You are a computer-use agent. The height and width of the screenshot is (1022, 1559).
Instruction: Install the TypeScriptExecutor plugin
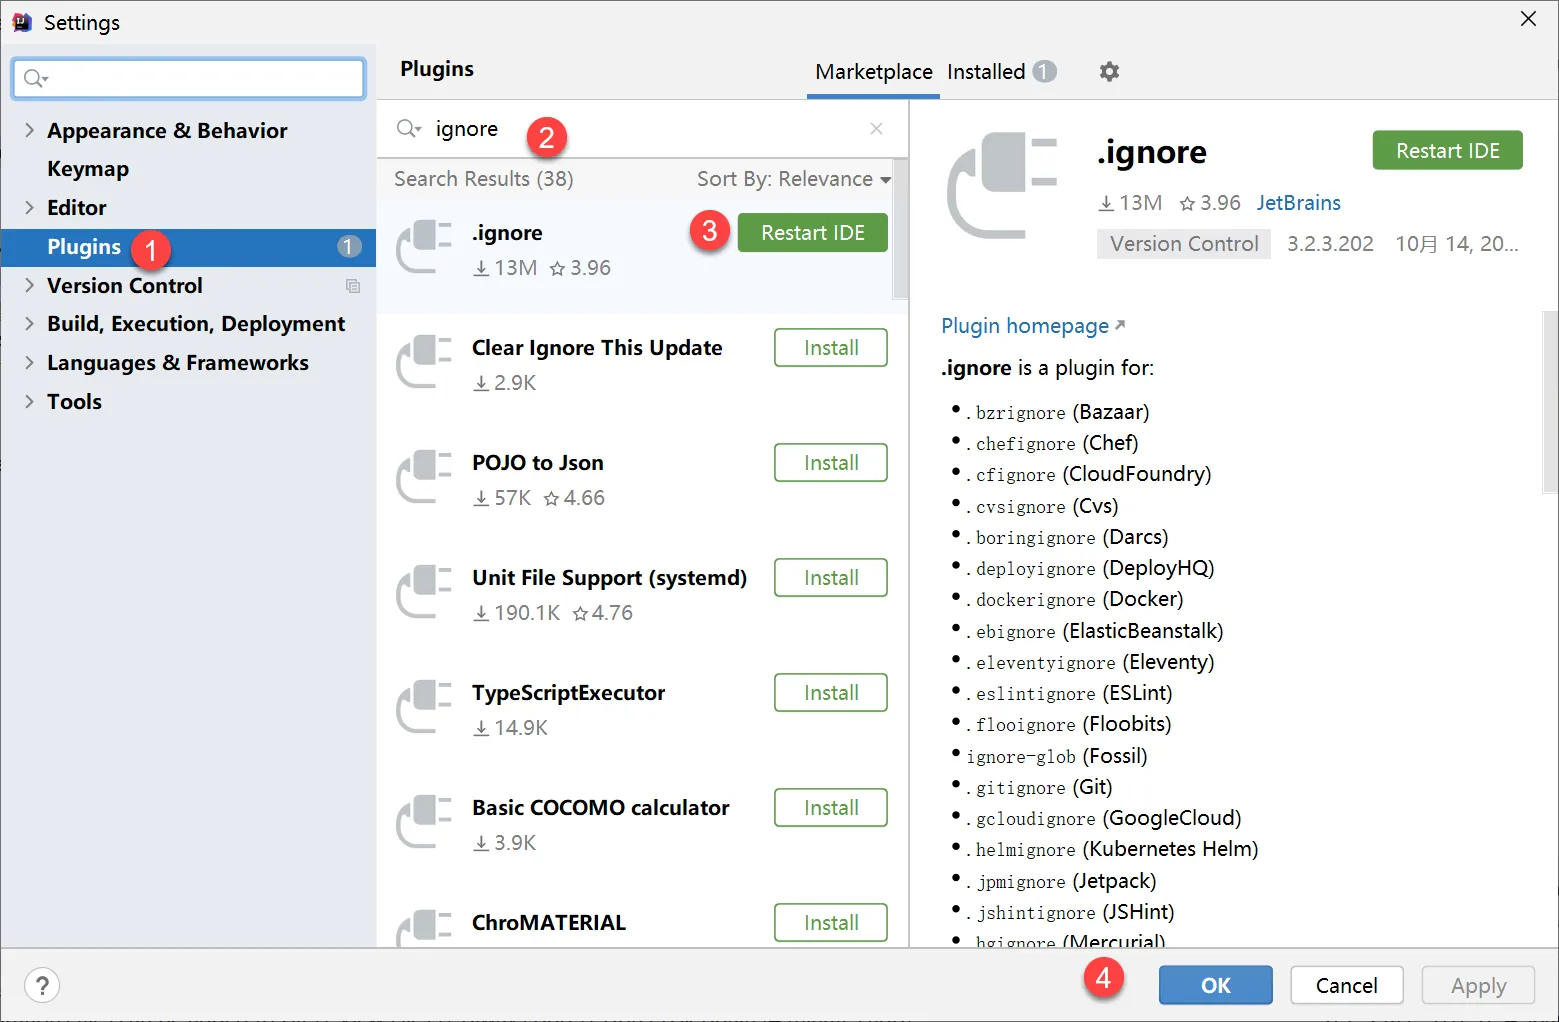click(x=831, y=693)
